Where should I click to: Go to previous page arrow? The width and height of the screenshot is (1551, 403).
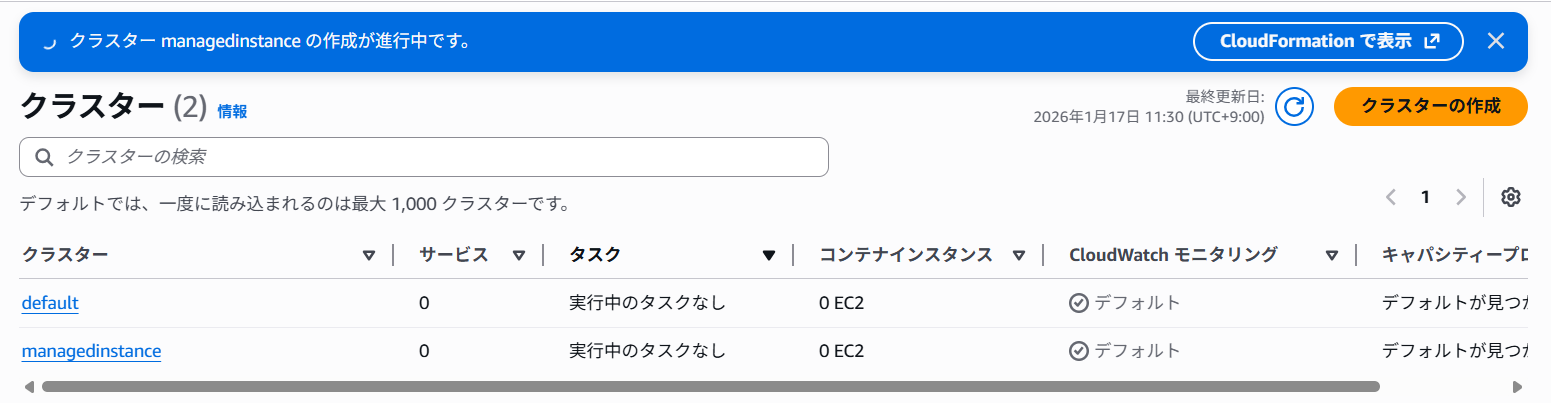pyautogui.click(x=1391, y=197)
